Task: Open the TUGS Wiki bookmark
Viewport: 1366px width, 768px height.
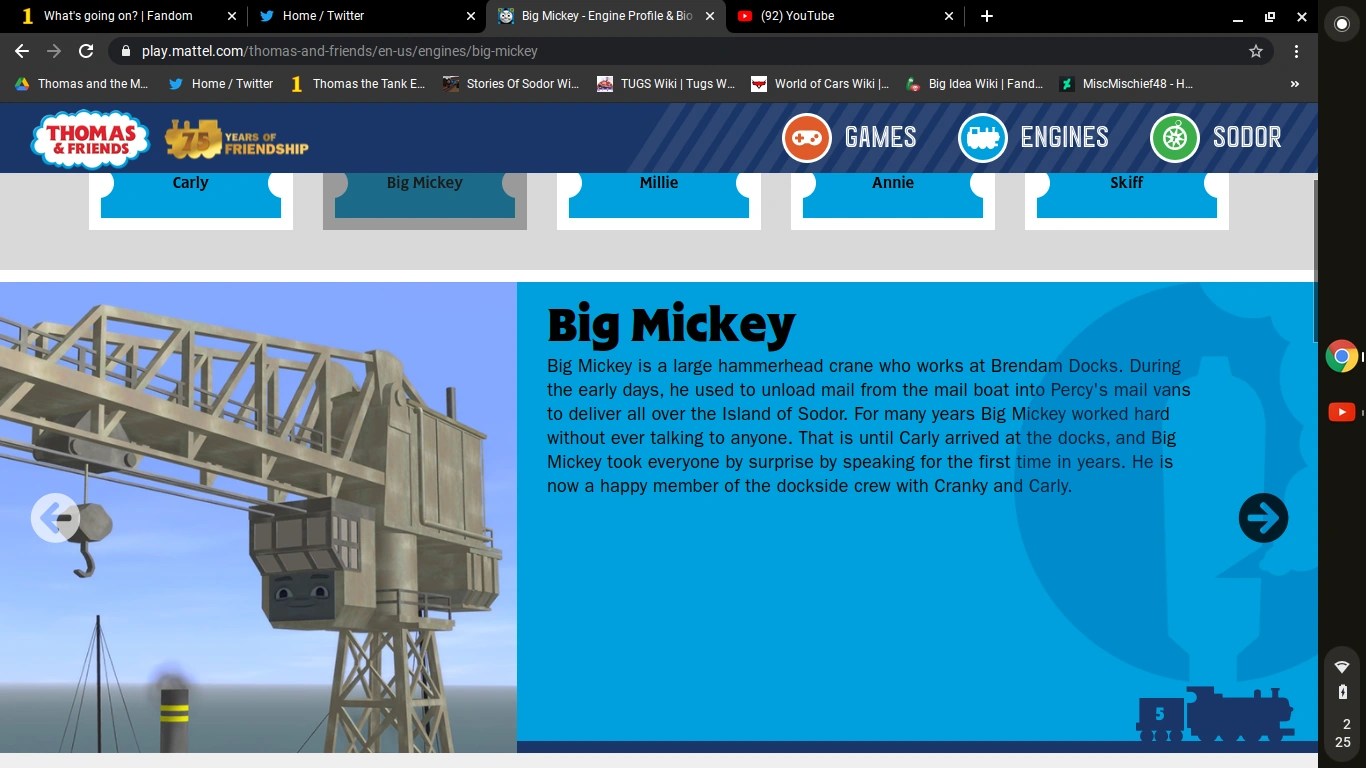Action: tap(665, 84)
